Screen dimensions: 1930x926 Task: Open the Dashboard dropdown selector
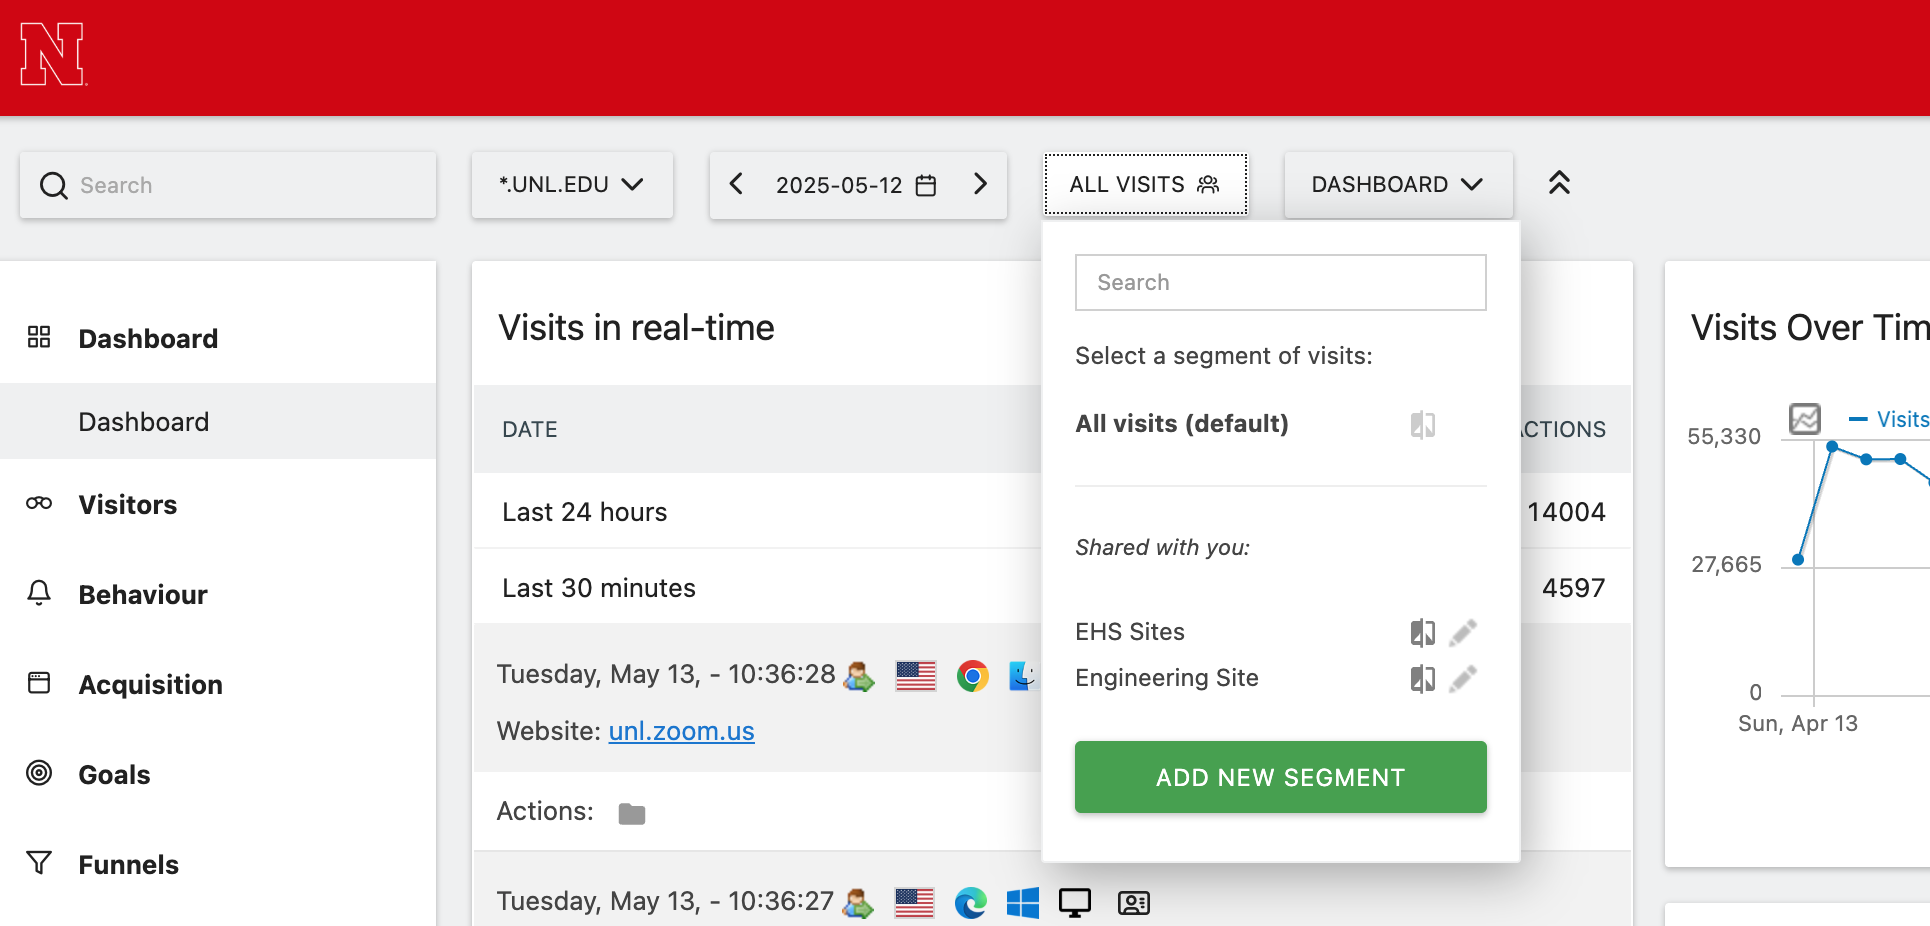[1397, 185]
